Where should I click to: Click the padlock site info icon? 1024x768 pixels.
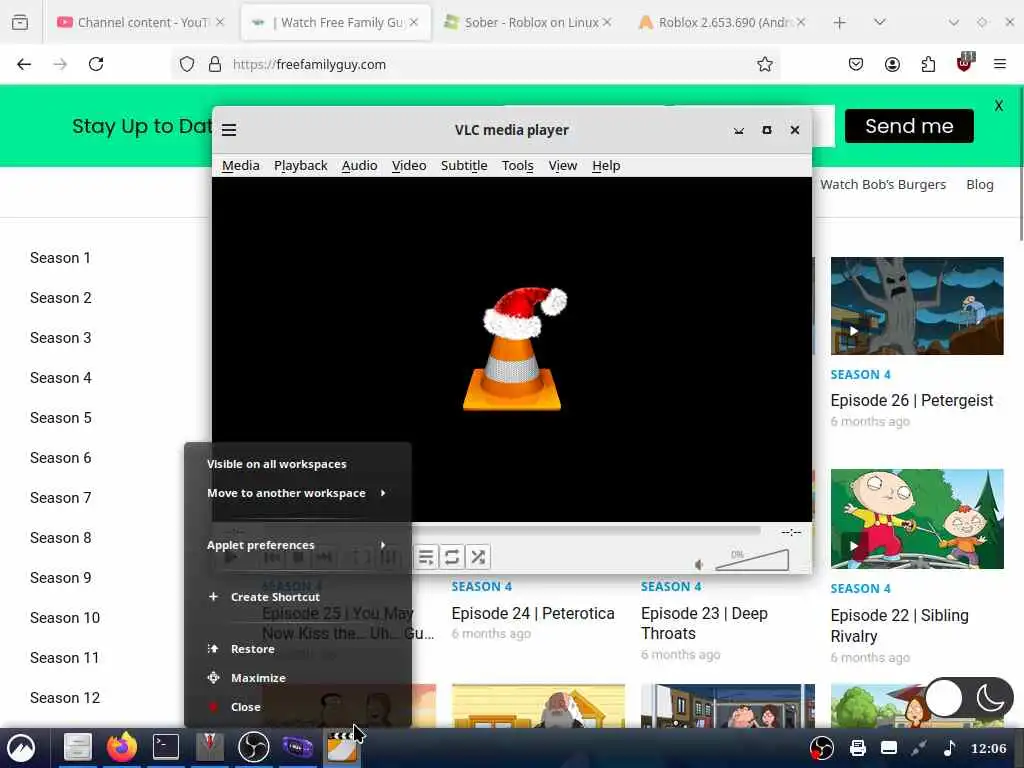[214, 64]
